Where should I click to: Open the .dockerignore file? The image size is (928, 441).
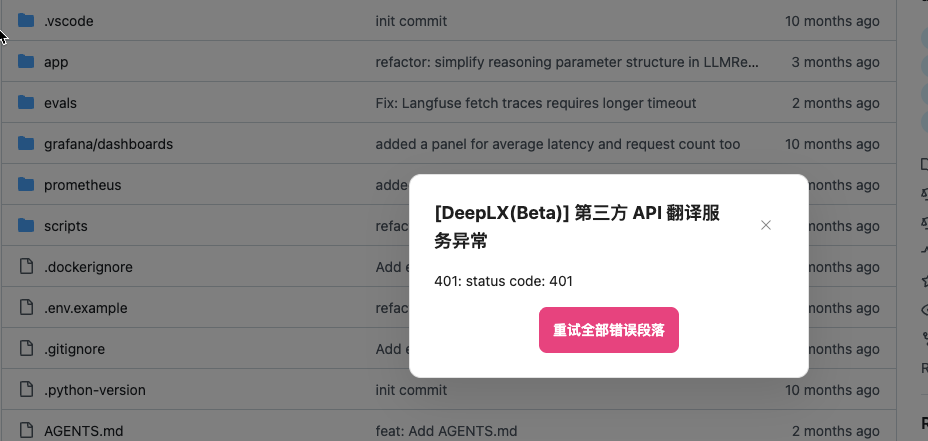(88, 267)
